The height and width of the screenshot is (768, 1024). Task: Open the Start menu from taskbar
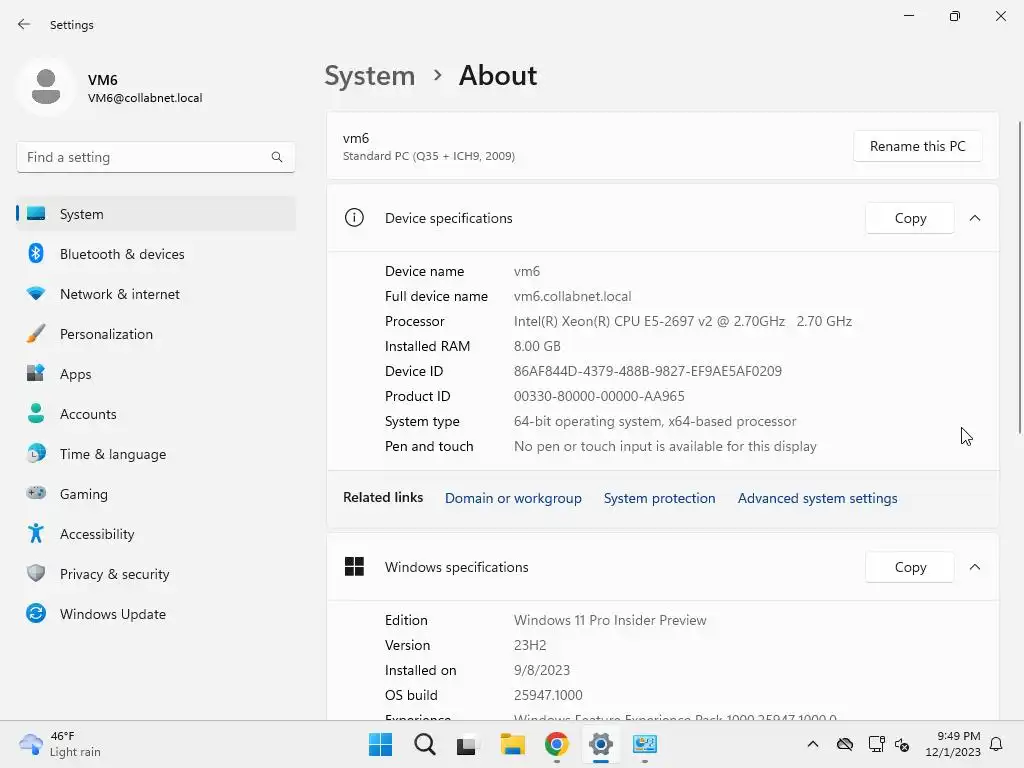[x=380, y=744]
